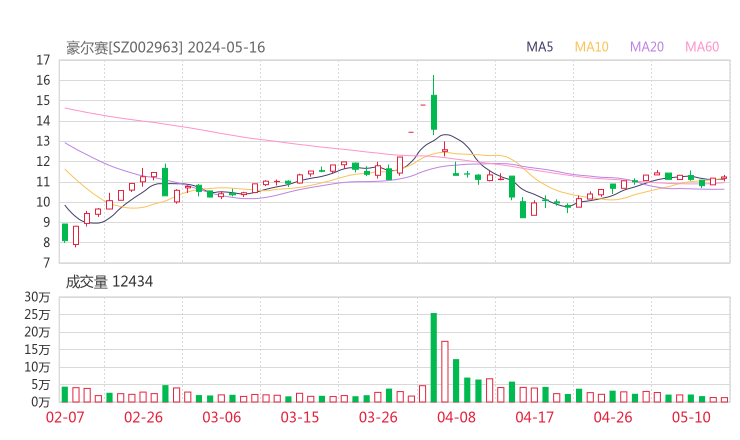Click the price axis label 7
Viewport: 740px width, 440px height.
click(x=46, y=263)
